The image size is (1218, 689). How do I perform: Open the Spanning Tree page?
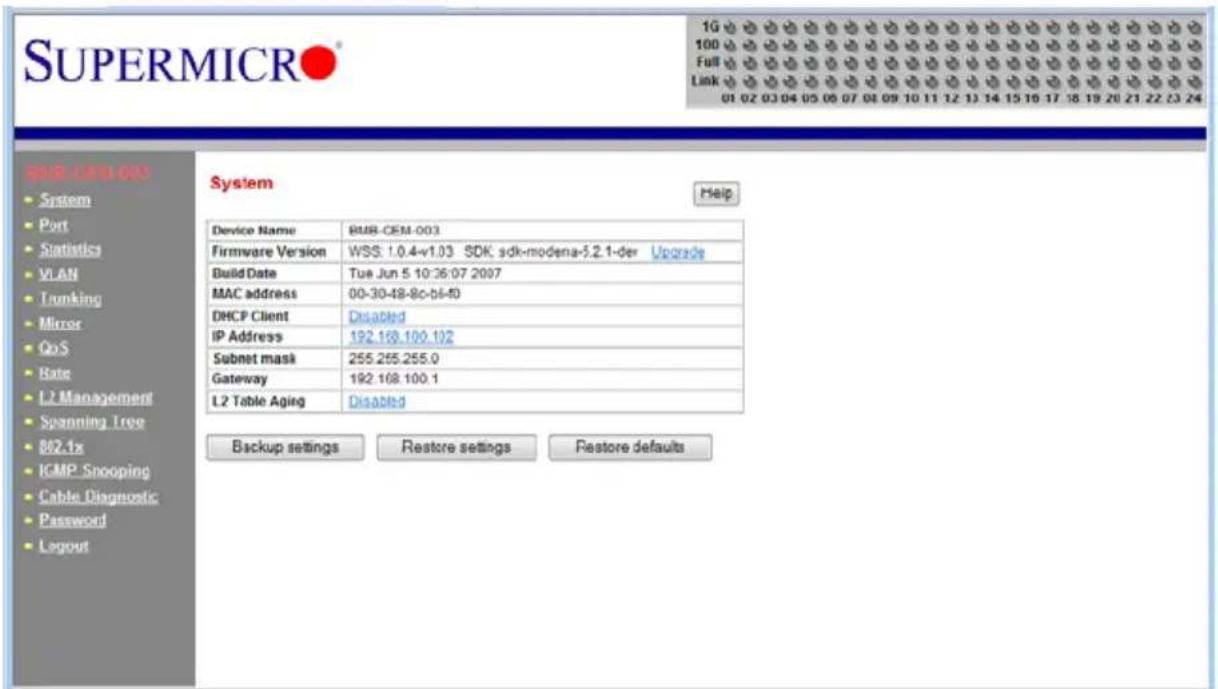92,421
